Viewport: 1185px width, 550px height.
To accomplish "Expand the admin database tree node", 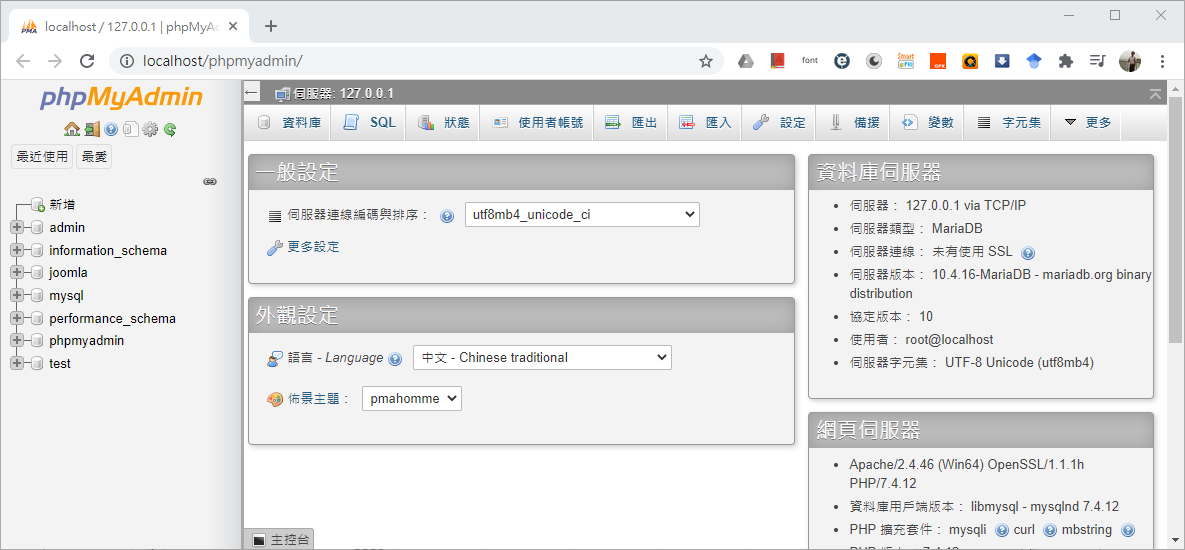I will pos(17,227).
